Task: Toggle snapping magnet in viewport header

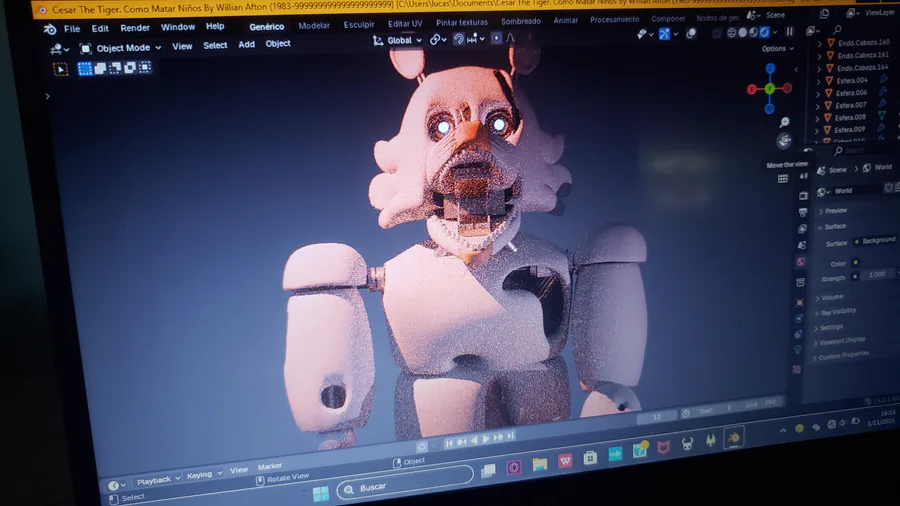Action: (459, 39)
